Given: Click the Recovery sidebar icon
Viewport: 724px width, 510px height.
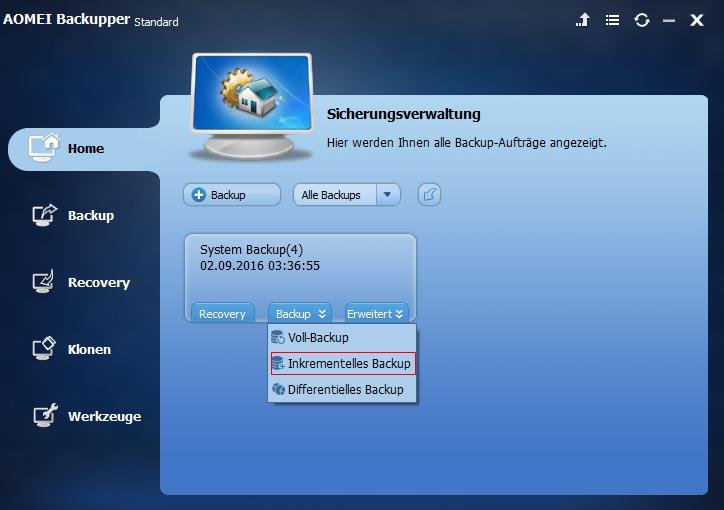Looking at the screenshot, I should [x=43, y=282].
